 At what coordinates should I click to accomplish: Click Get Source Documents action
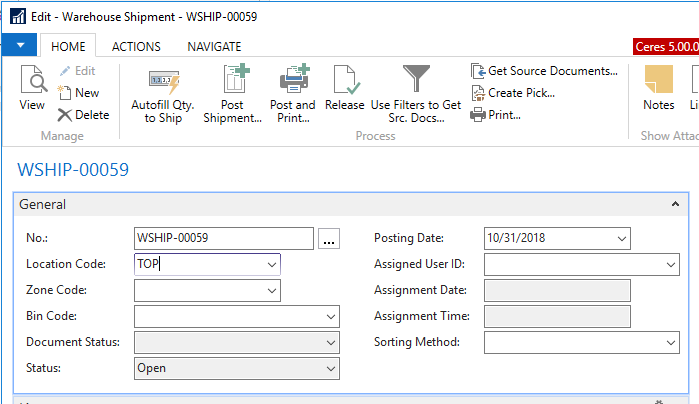[x=544, y=71]
